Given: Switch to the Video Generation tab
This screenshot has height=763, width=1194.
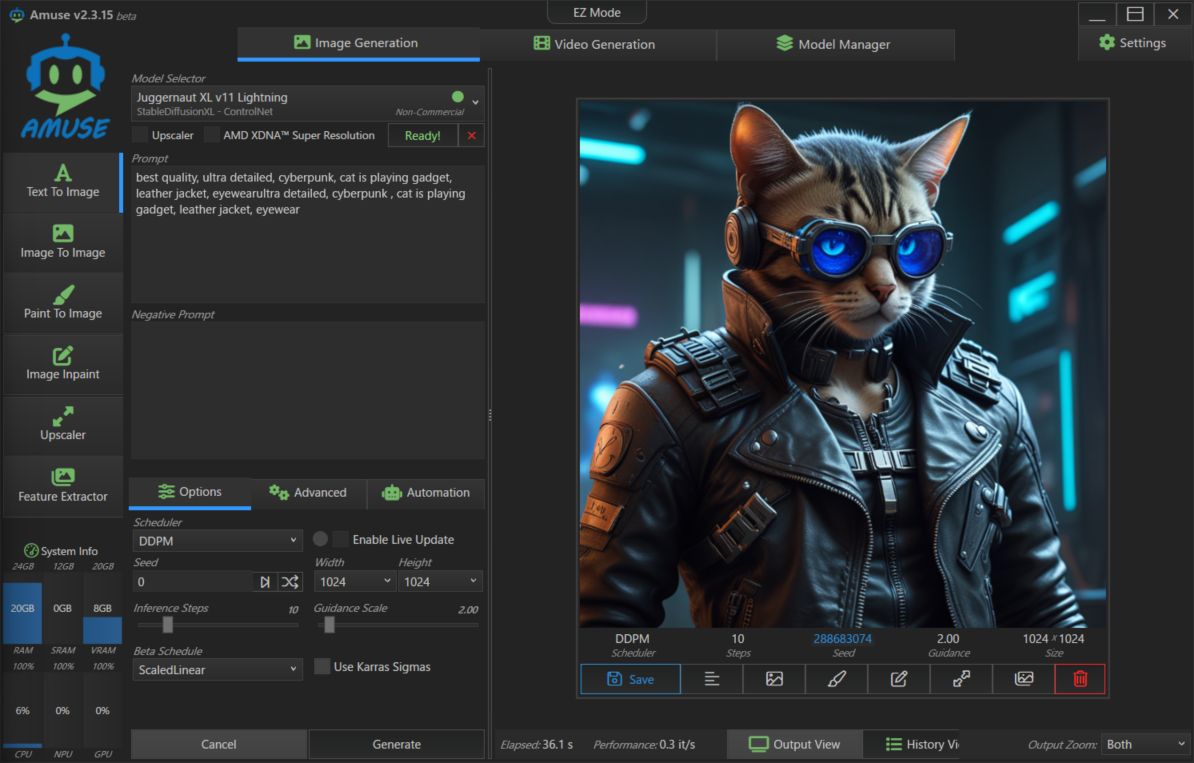Looking at the screenshot, I should point(595,44).
